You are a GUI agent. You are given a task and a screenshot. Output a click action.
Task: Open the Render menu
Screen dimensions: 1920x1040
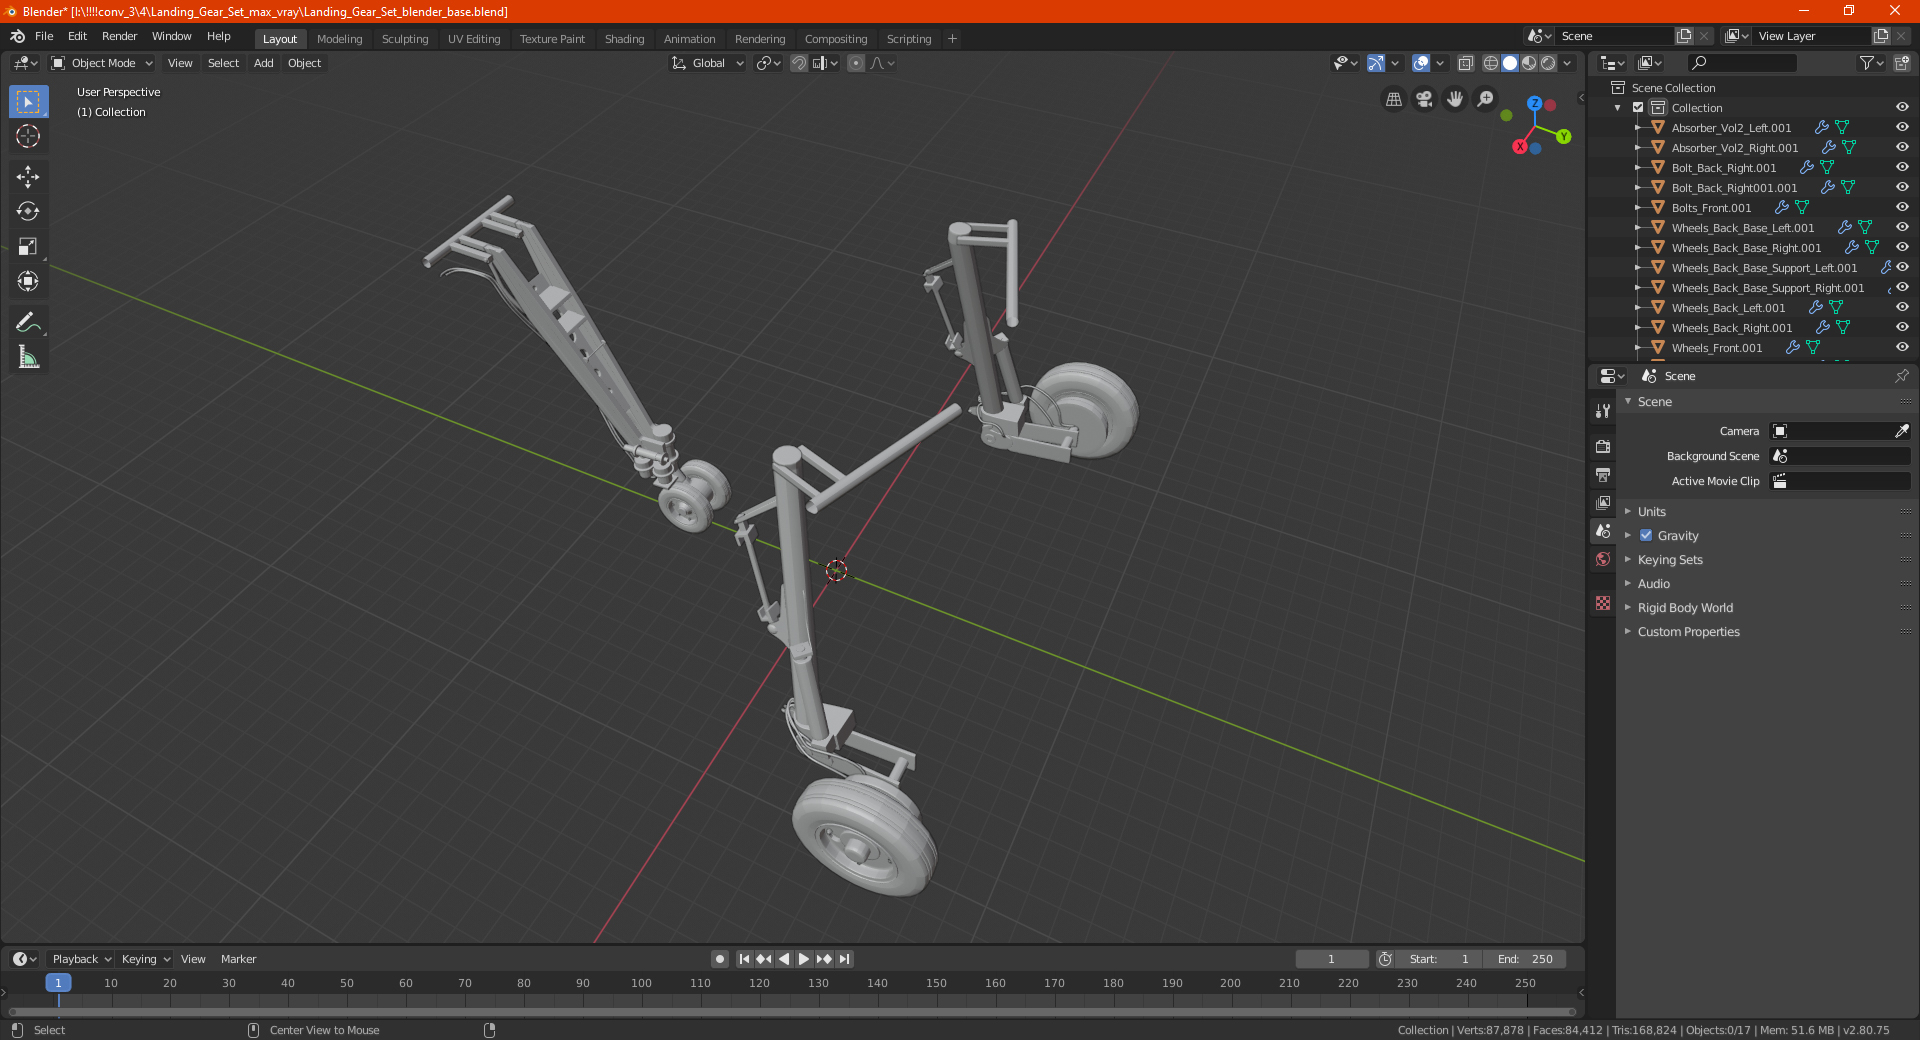[x=119, y=36]
